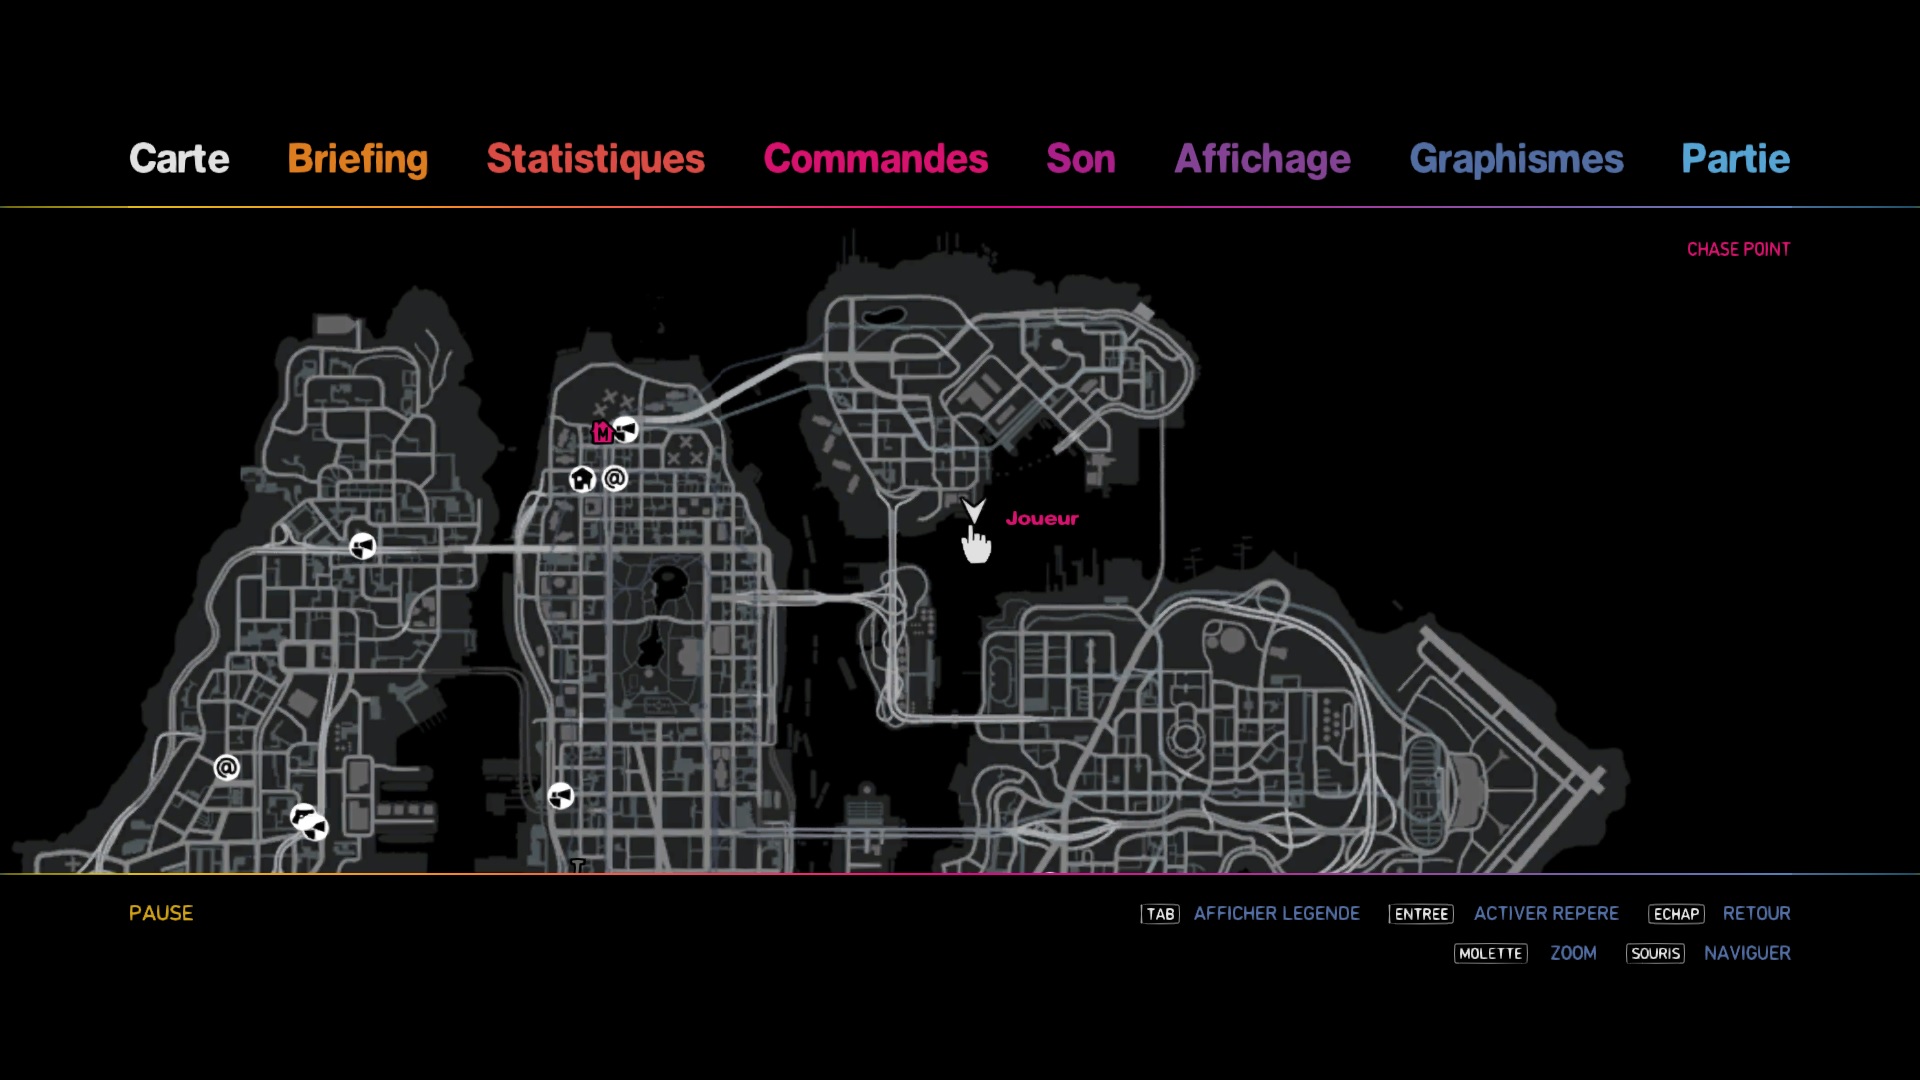Select the @ internet café blip in southern Alderney

click(227, 768)
